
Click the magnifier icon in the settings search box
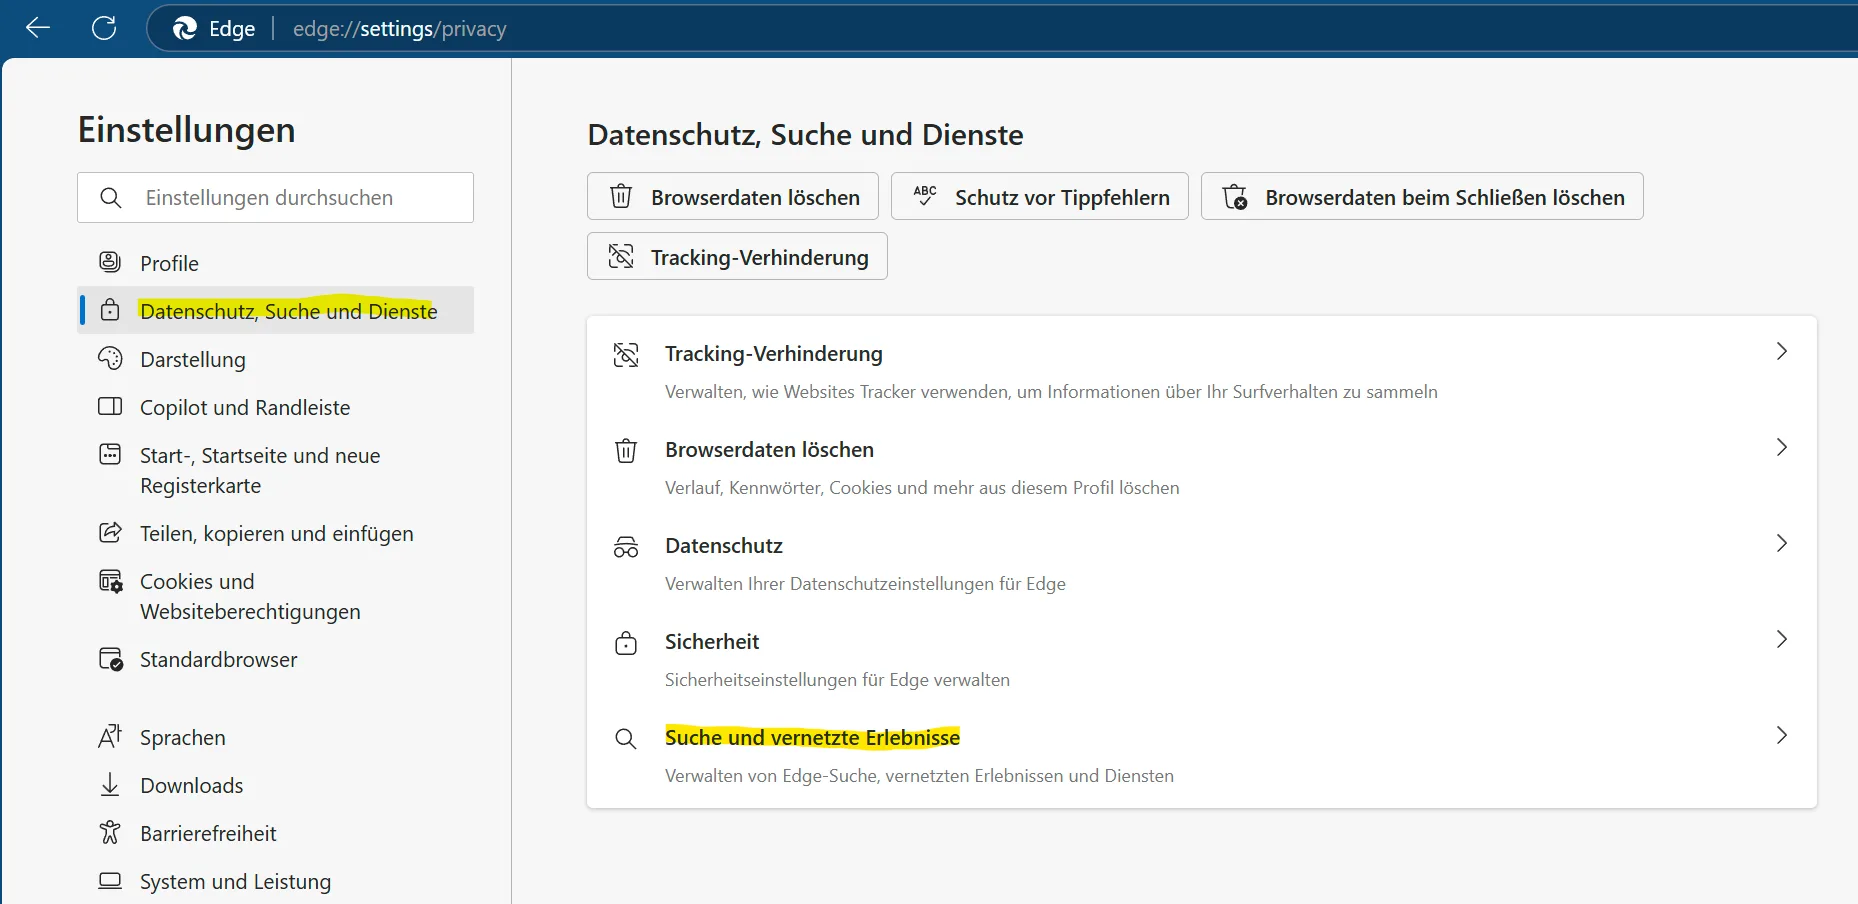111,198
